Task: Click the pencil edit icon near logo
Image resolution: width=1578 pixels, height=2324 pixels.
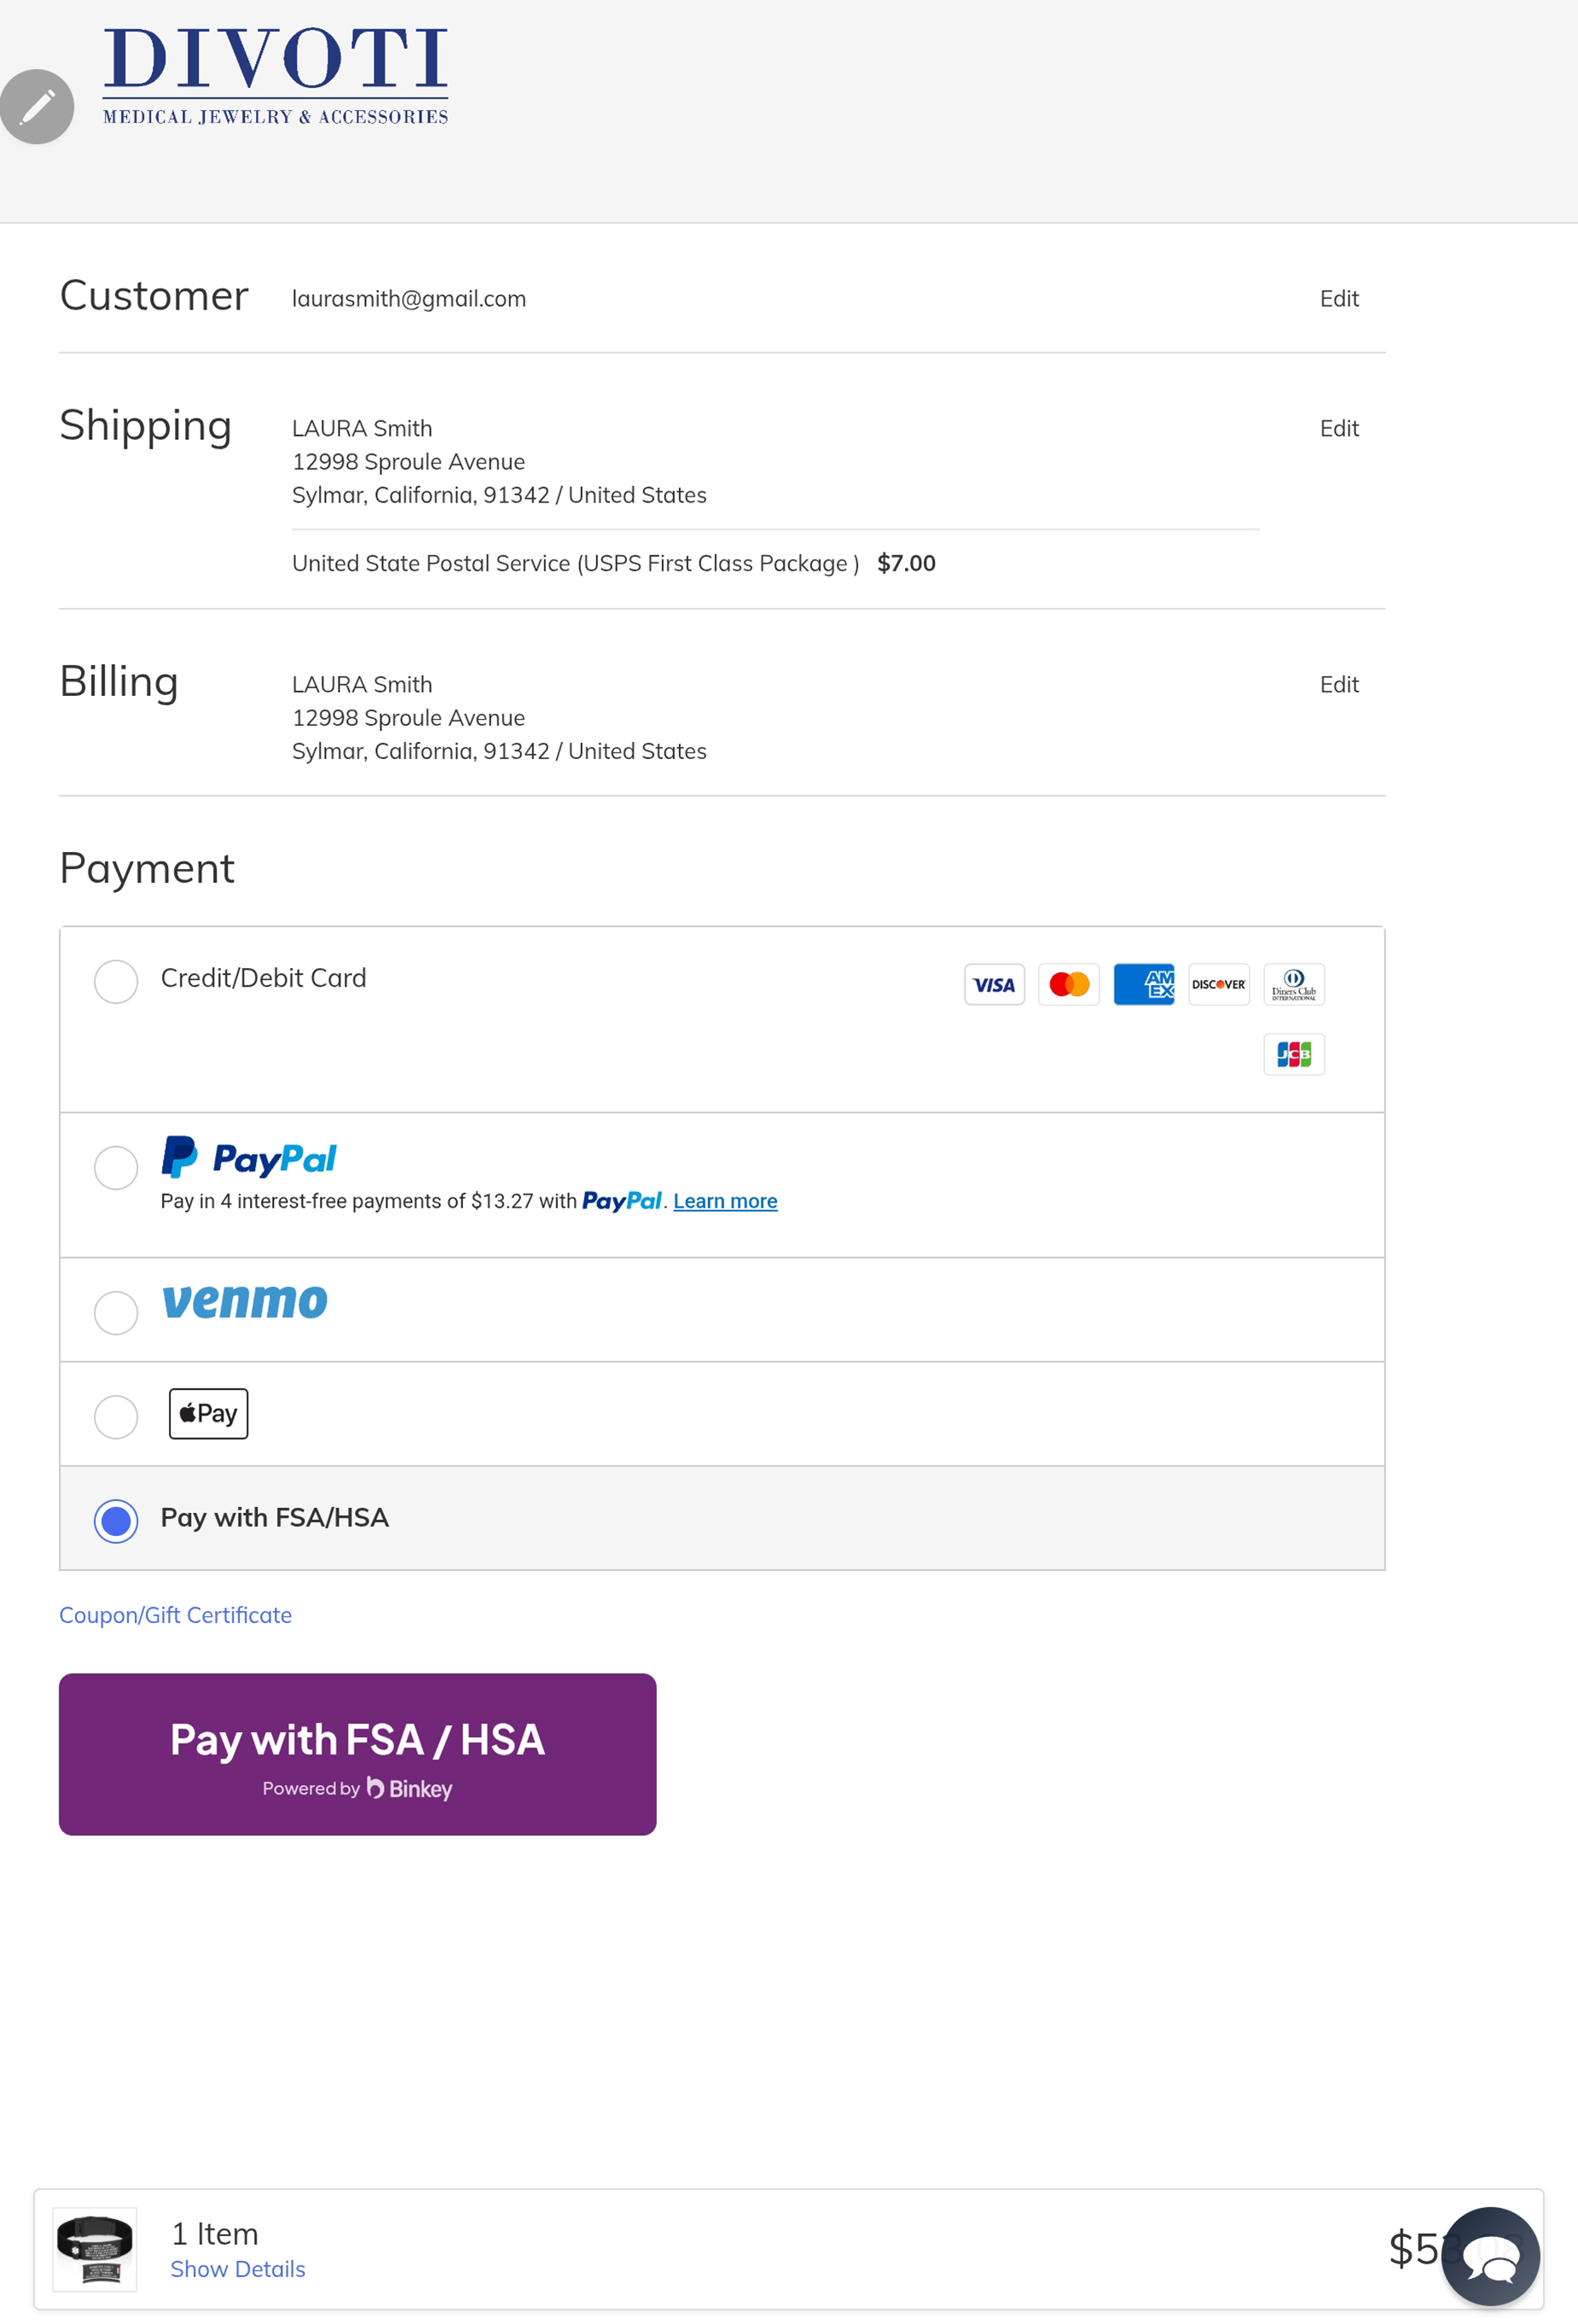Action: click(37, 107)
